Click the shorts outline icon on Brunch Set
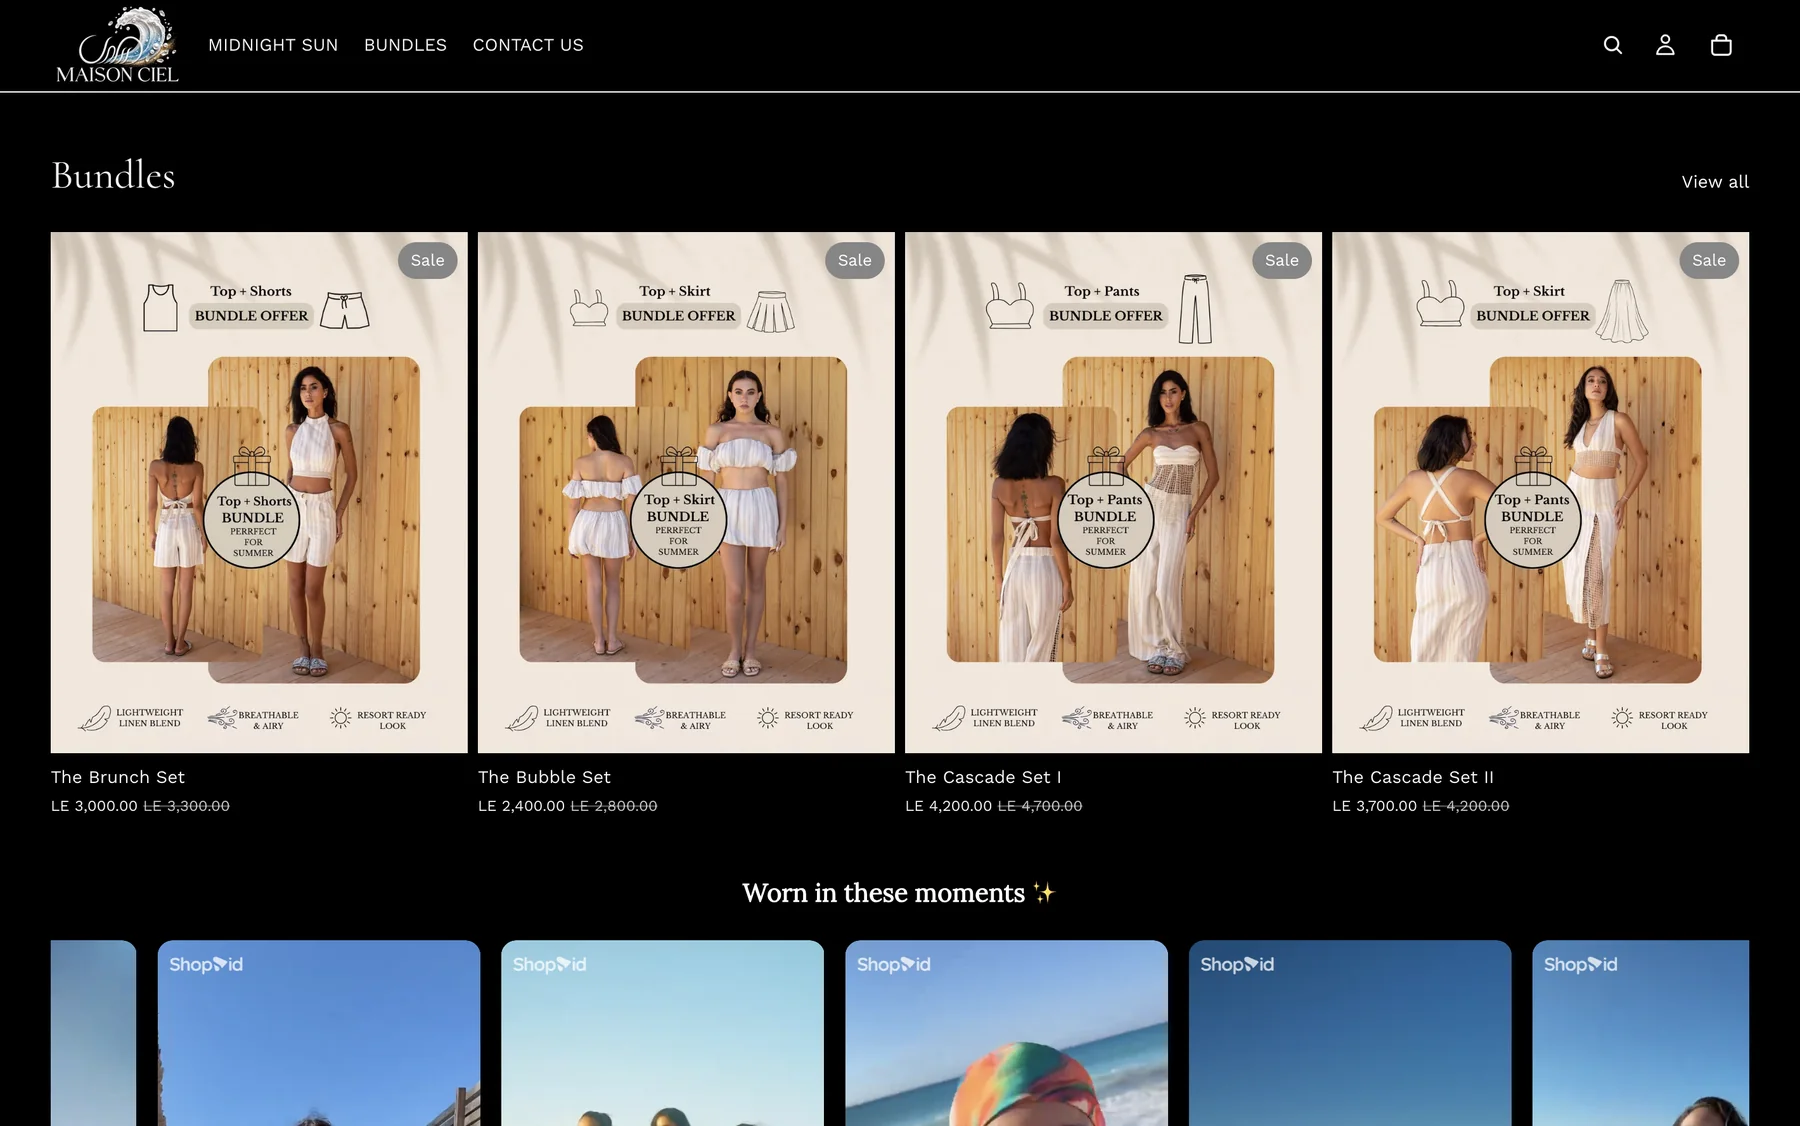Screen dimensions: 1800x1126 [x=345, y=311]
